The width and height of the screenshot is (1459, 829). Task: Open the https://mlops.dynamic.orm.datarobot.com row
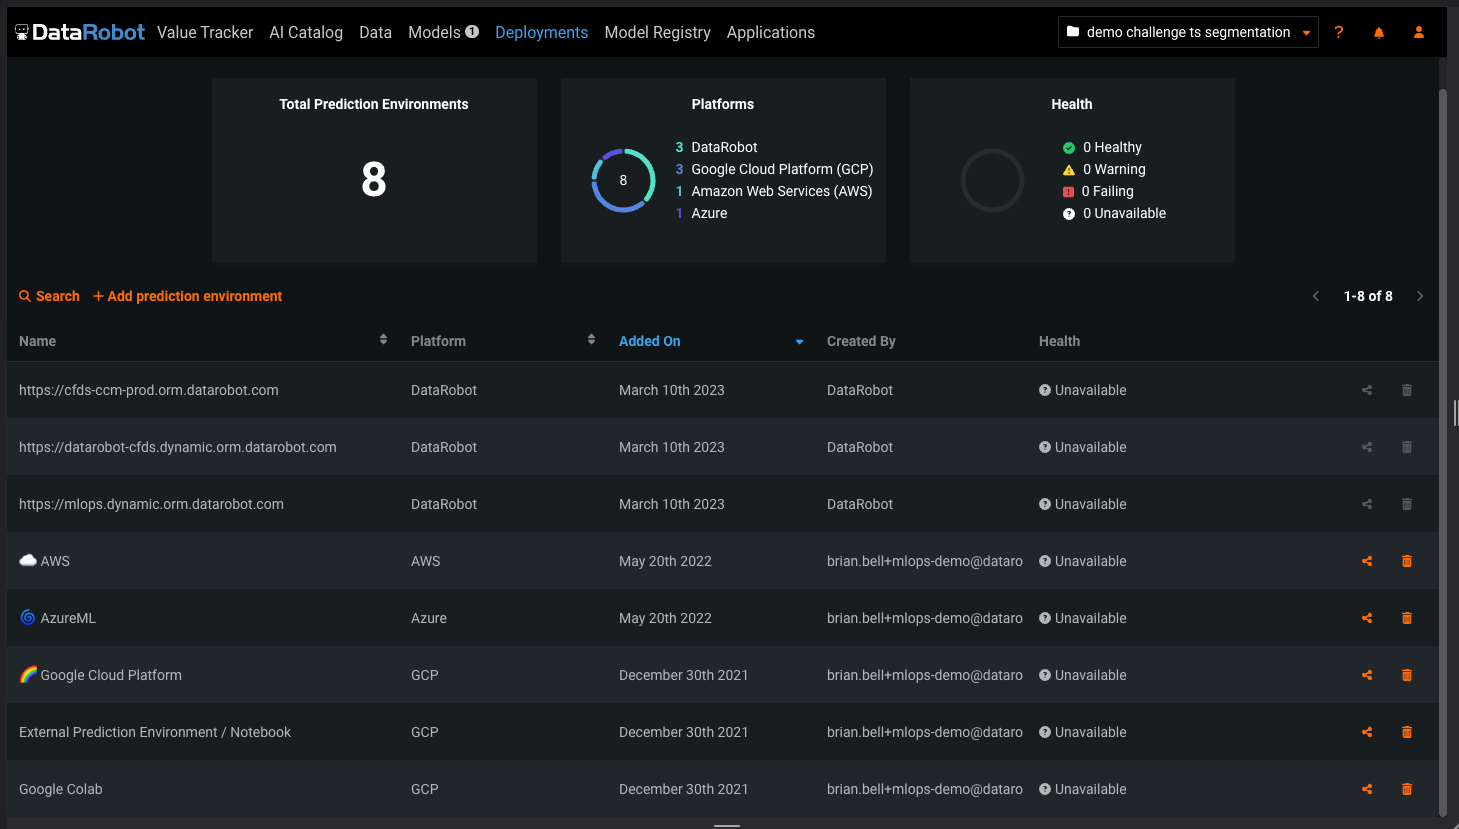(x=722, y=504)
